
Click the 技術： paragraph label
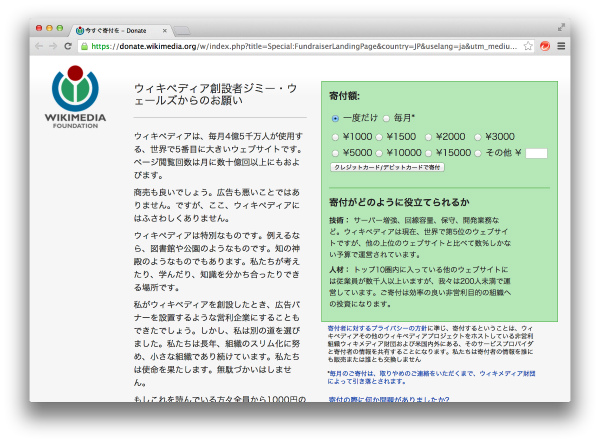(339, 220)
